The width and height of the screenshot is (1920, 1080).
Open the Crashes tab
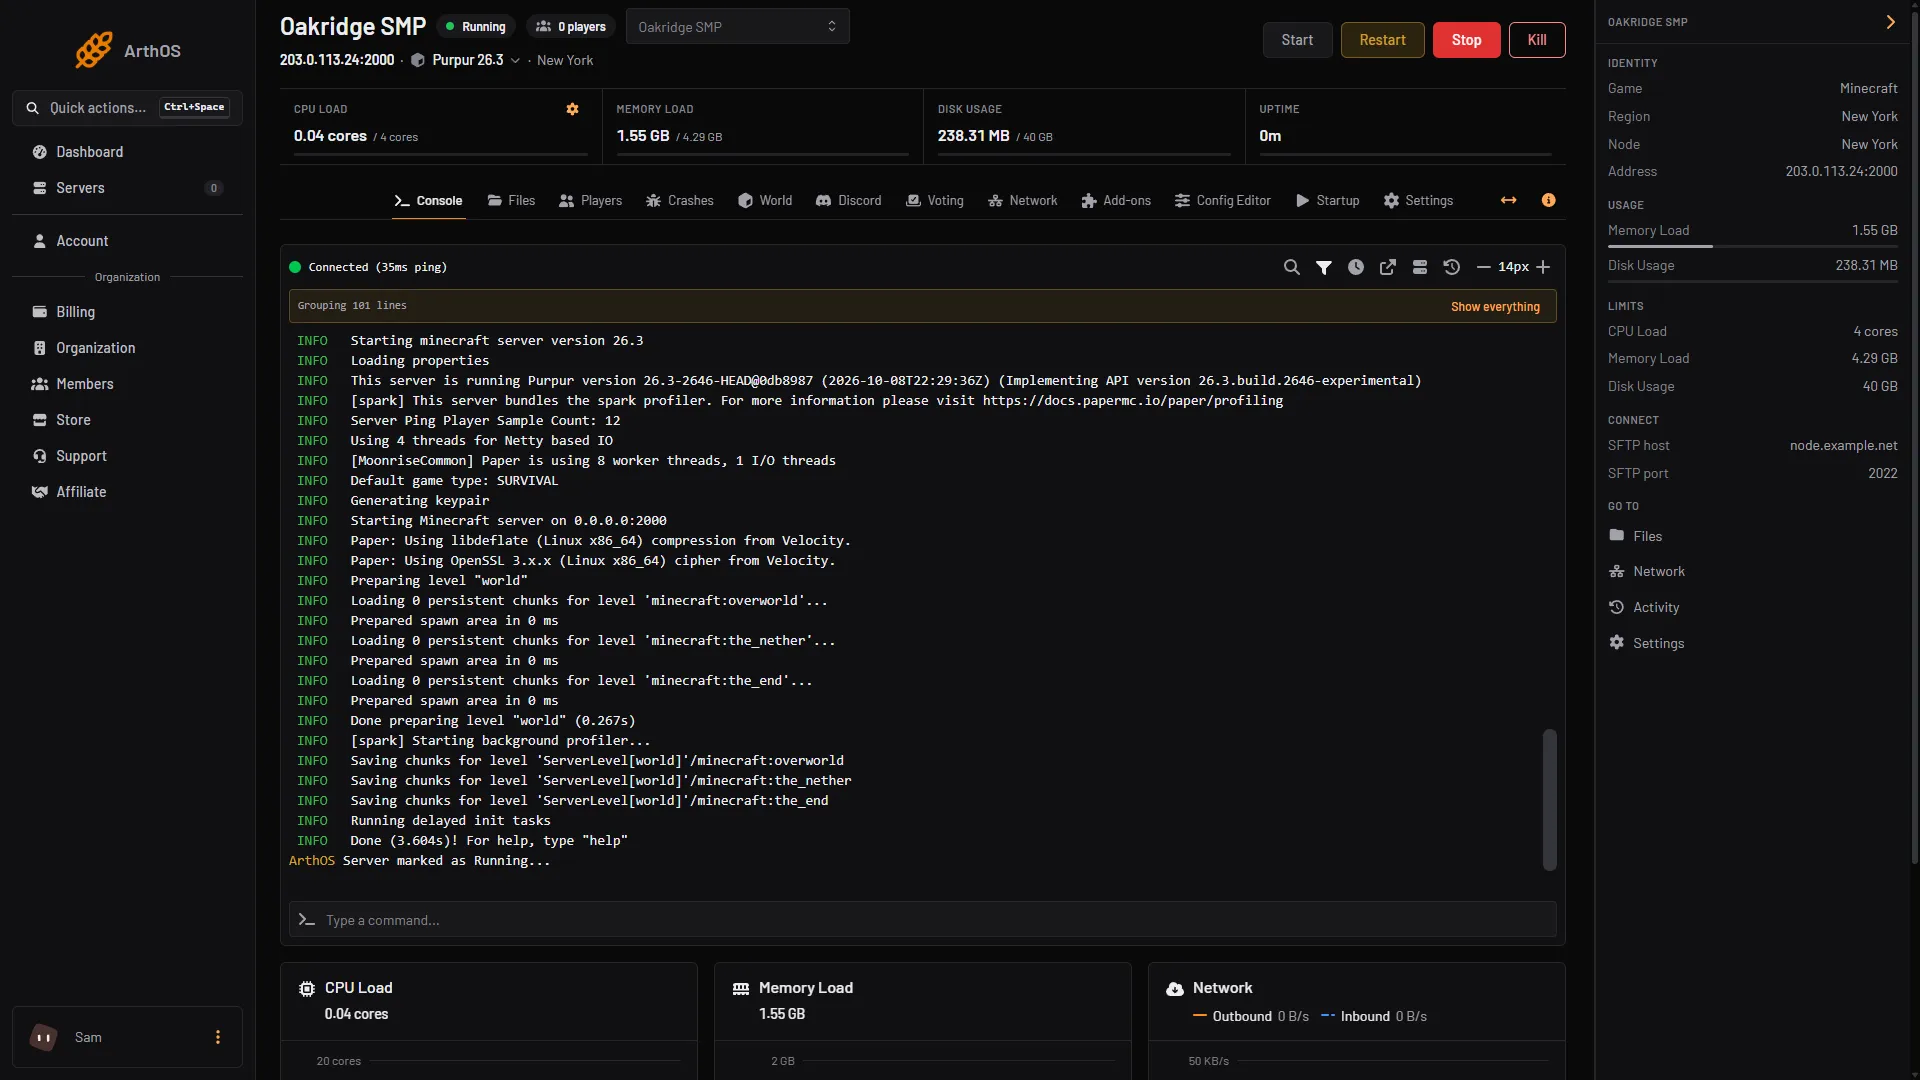679,200
